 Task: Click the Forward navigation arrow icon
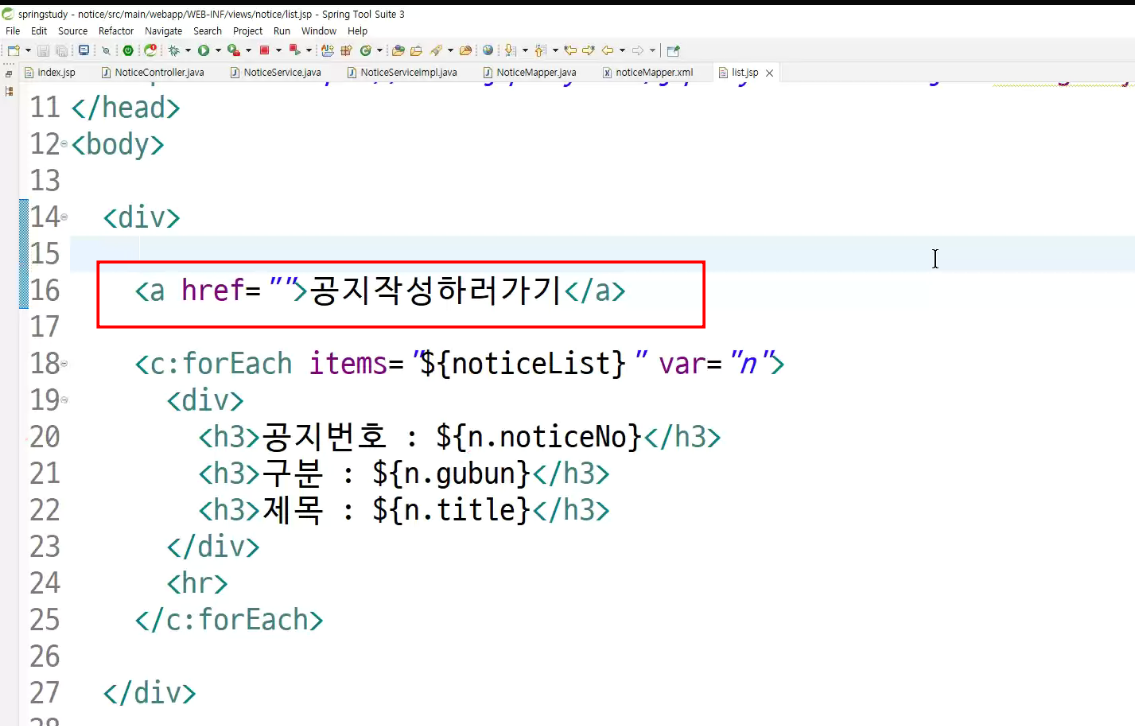tap(638, 51)
